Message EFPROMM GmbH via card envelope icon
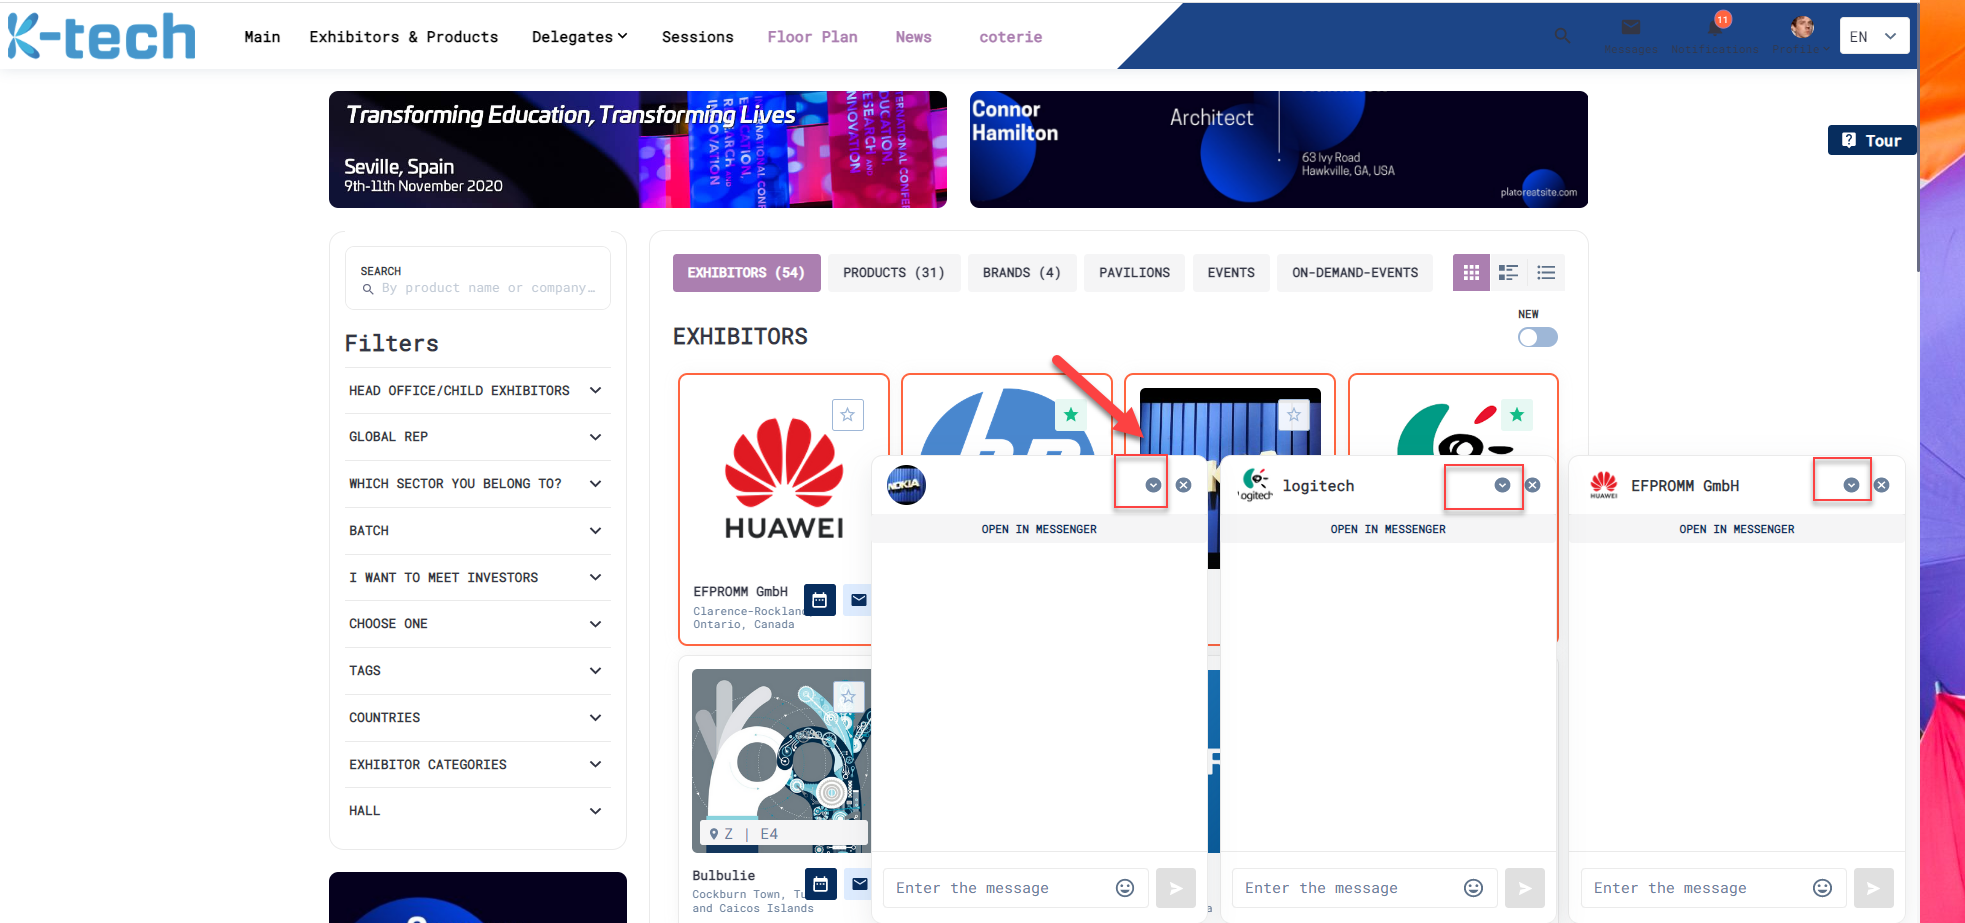This screenshot has width=1965, height=923. (x=858, y=600)
